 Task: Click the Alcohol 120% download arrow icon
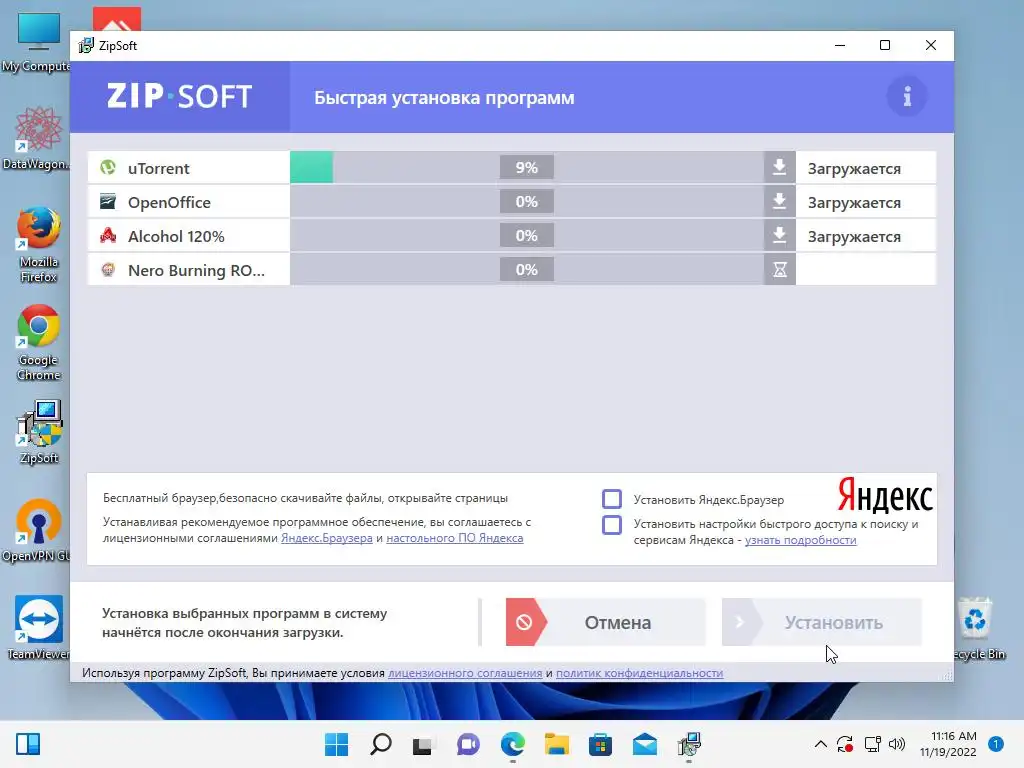tap(779, 236)
